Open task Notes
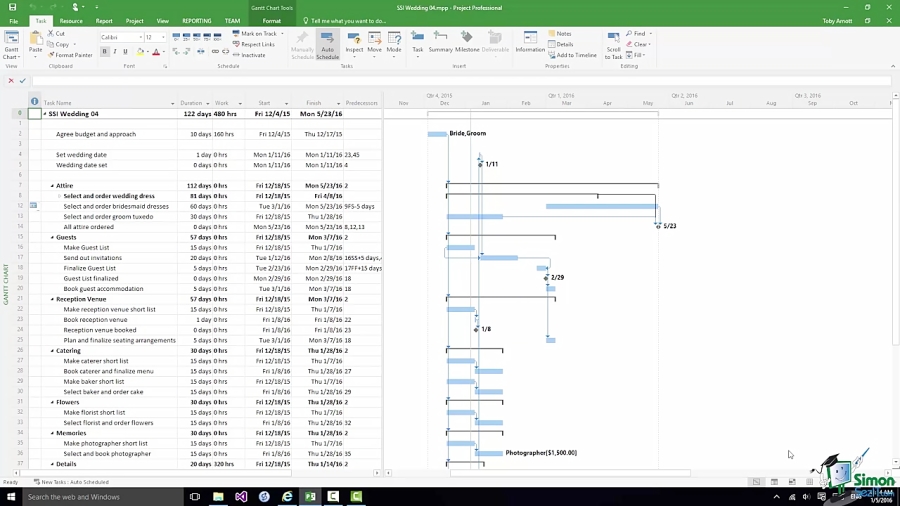The image size is (900, 506). pyautogui.click(x=560, y=34)
